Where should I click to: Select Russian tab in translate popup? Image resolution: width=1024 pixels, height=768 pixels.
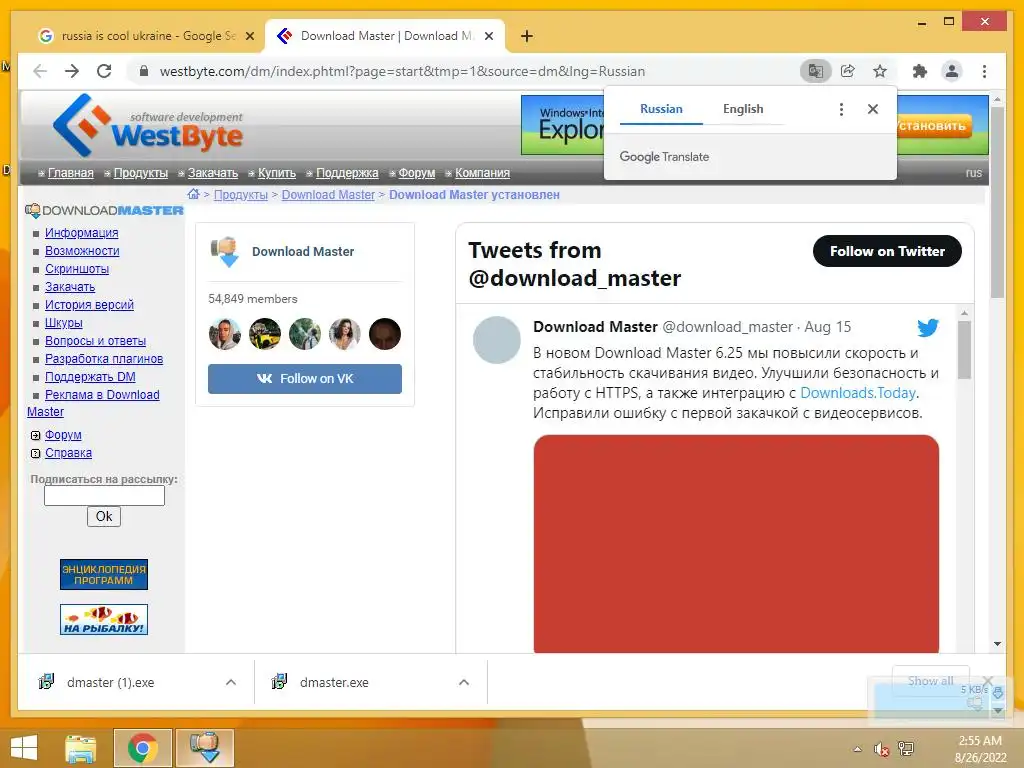(661, 109)
